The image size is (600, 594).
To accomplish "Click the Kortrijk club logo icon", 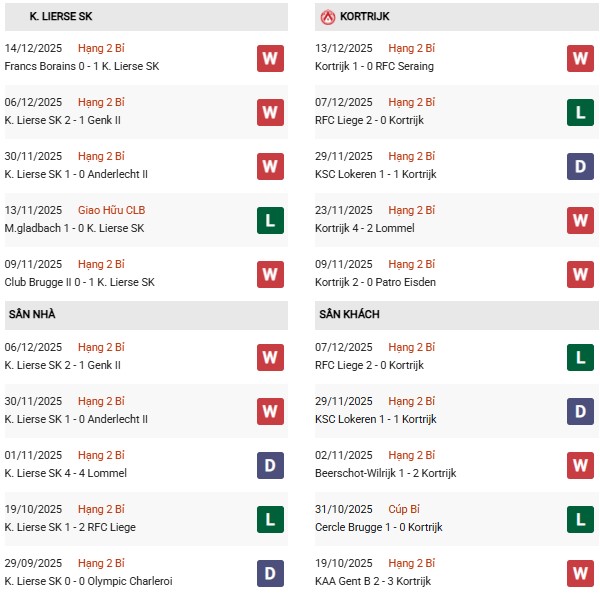I will pos(327,17).
